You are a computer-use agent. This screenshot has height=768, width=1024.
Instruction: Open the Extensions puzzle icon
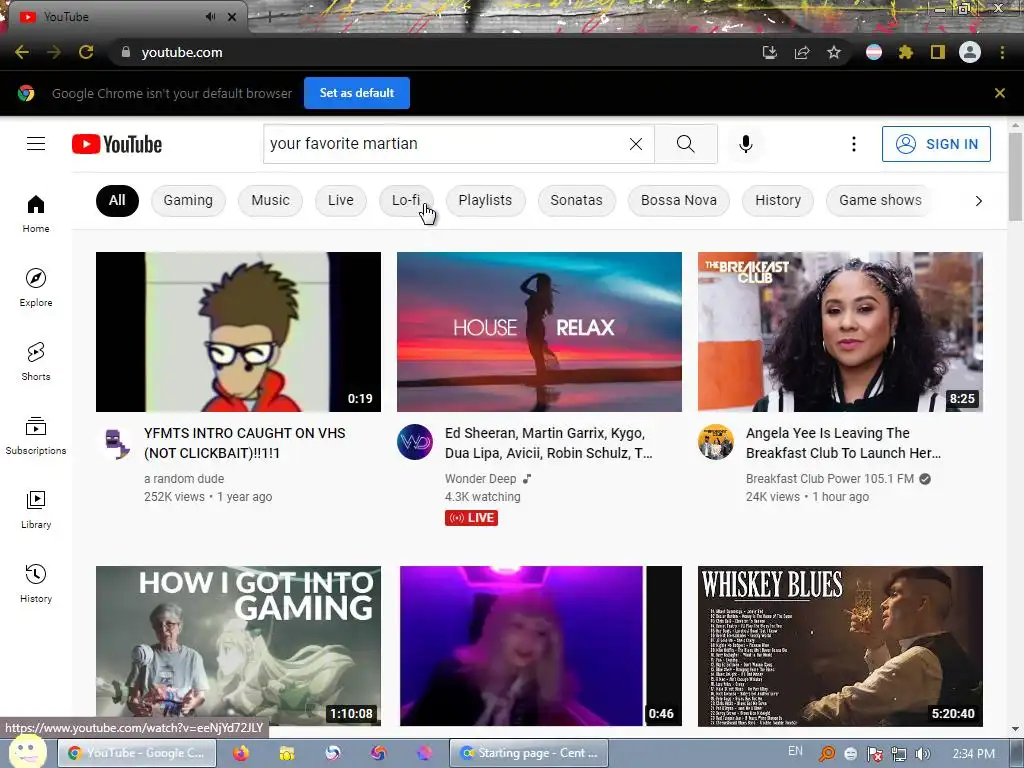[906, 52]
